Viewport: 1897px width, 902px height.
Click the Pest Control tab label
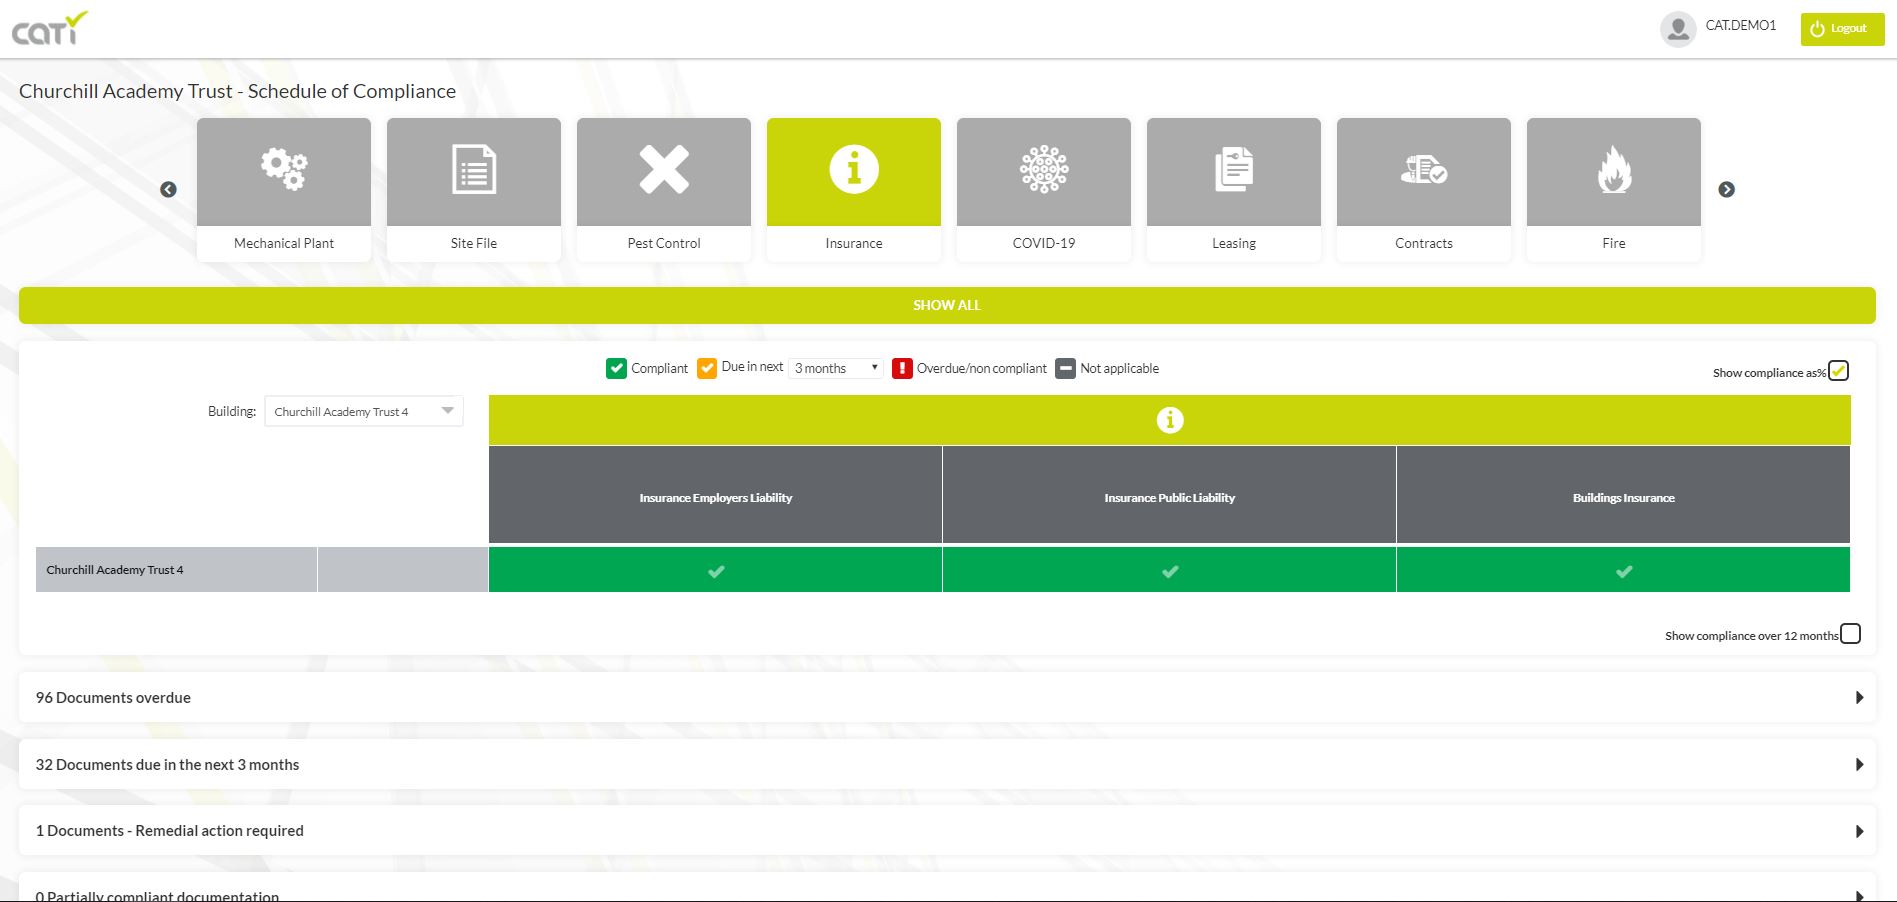coord(664,243)
